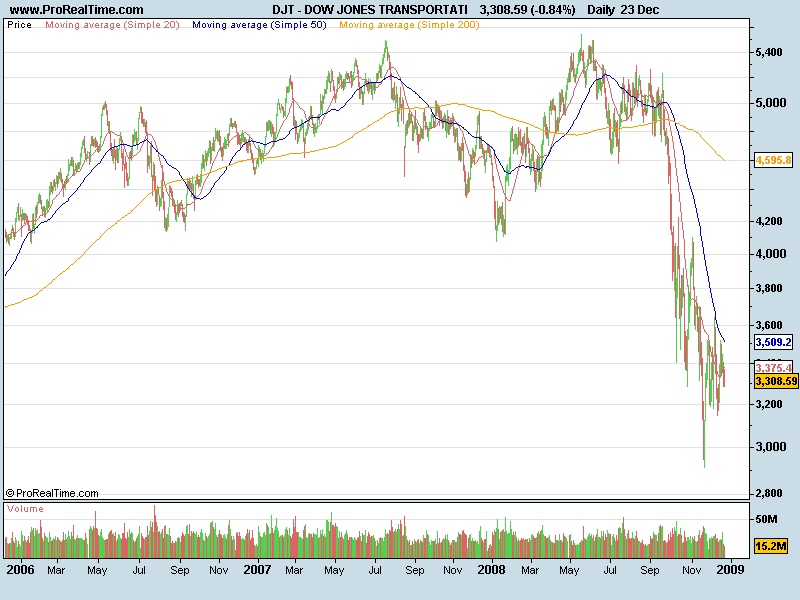Click the 5,000 price axis label

(x=770, y=103)
